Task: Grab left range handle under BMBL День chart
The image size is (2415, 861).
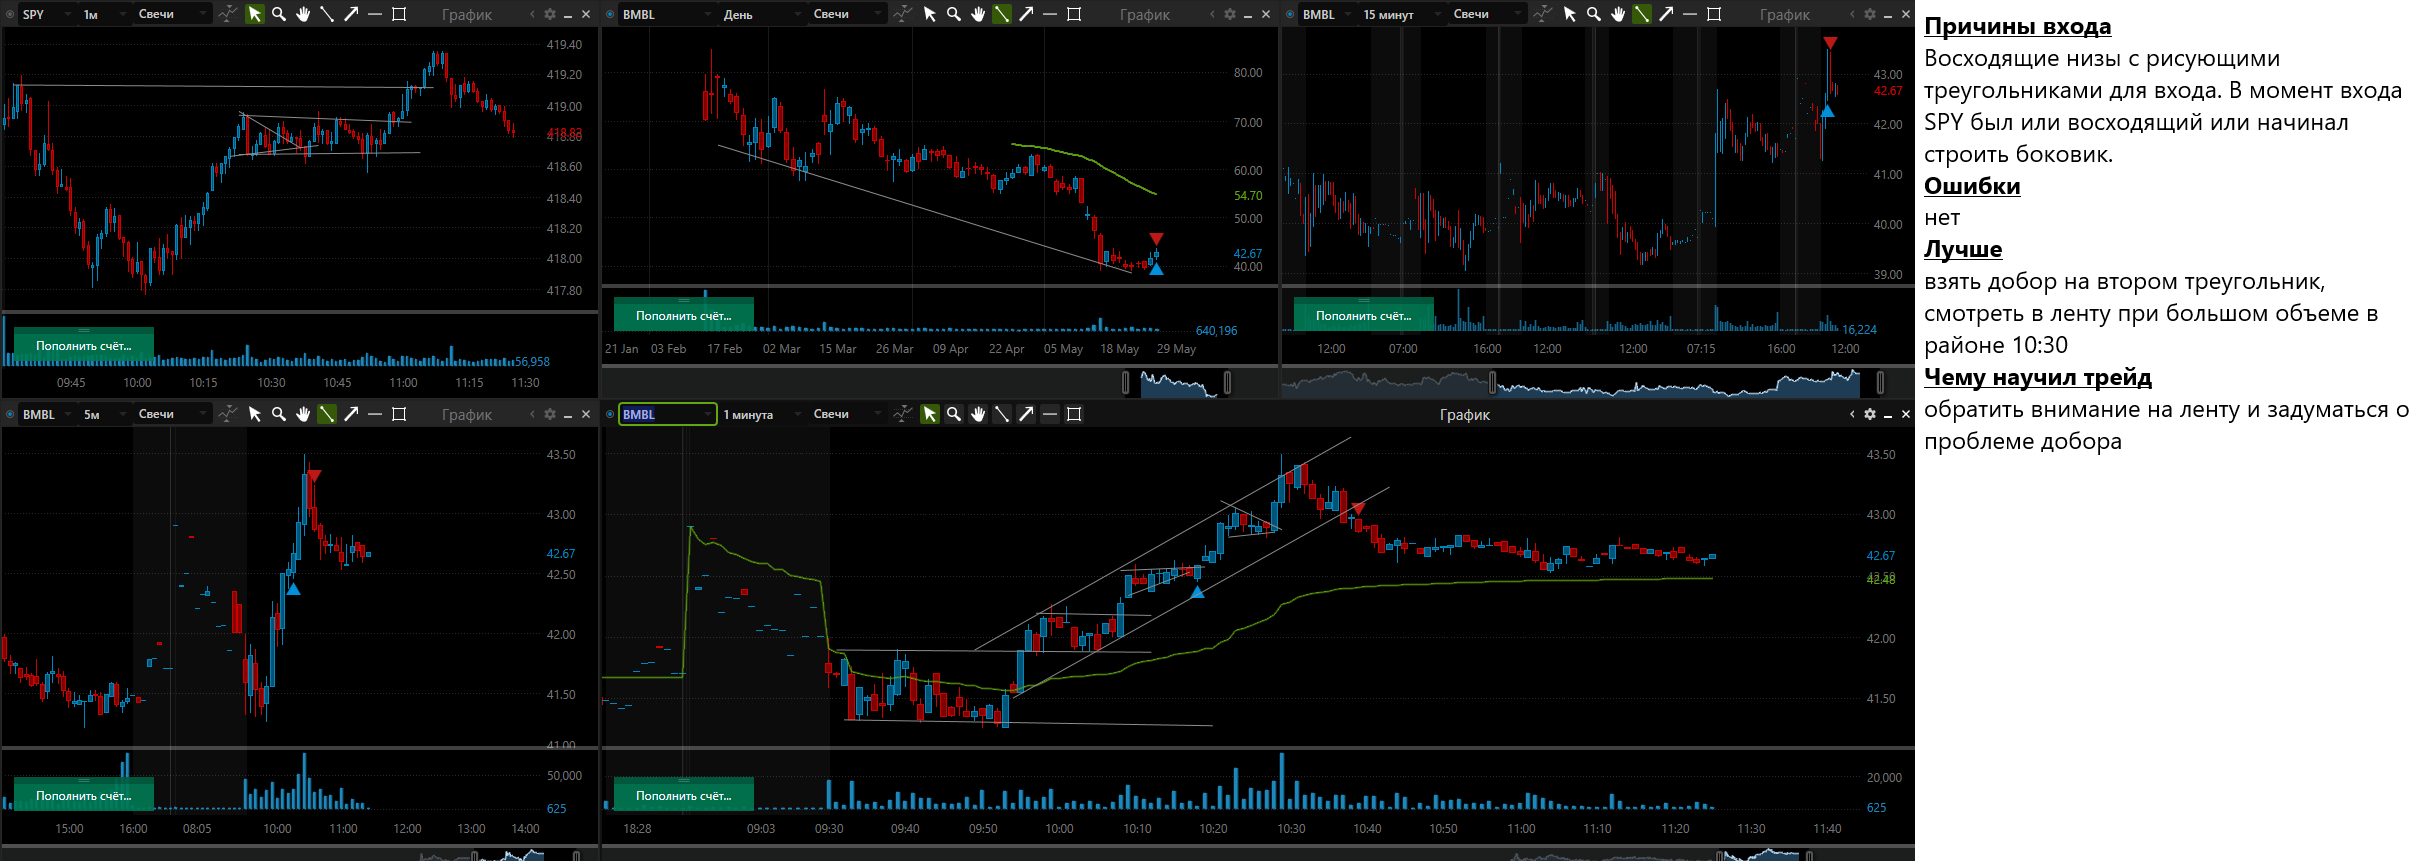Action: tap(1126, 382)
